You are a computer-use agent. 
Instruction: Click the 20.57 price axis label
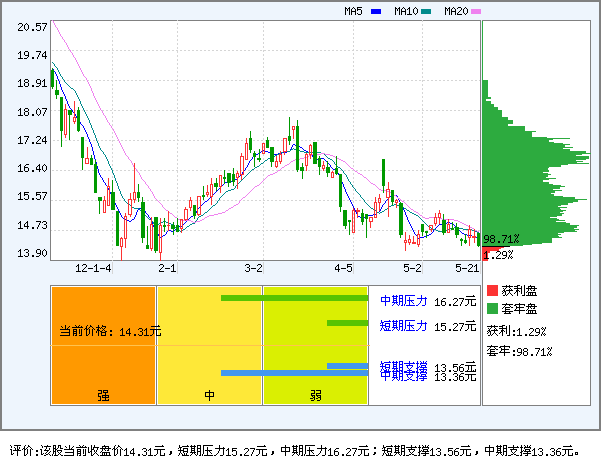(x=33, y=27)
